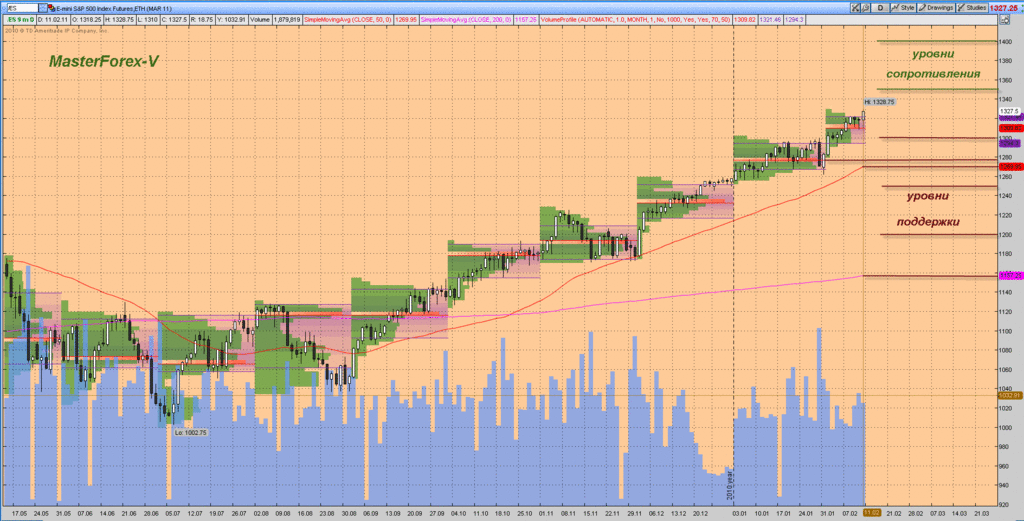Click the open price O: 1318.25
The height and width of the screenshot is (521, 1024).
pyautogui.click(x=86, y=20)
